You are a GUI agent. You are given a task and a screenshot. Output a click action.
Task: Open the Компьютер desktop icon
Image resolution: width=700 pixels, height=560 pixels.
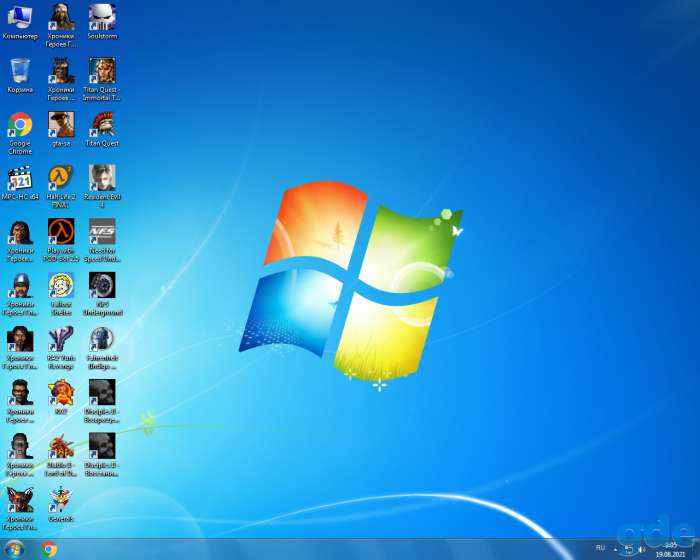coord(20,23)
